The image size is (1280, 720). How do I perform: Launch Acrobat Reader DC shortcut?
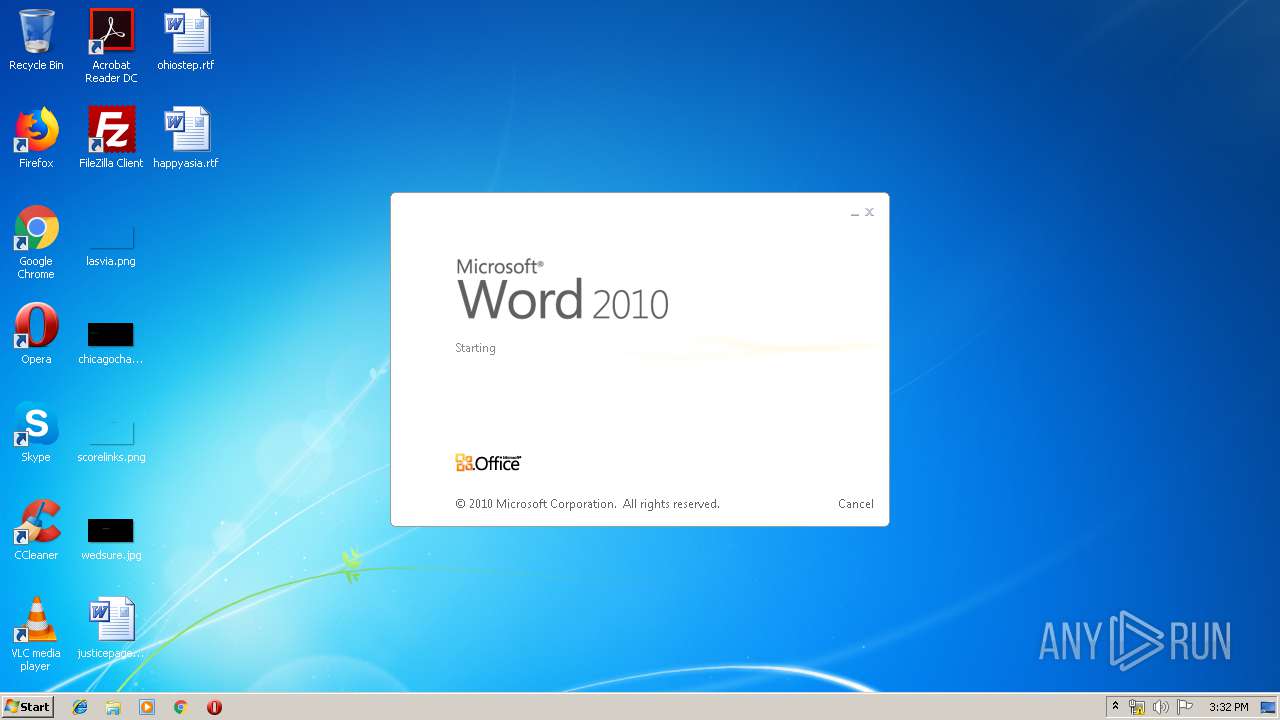111,46
